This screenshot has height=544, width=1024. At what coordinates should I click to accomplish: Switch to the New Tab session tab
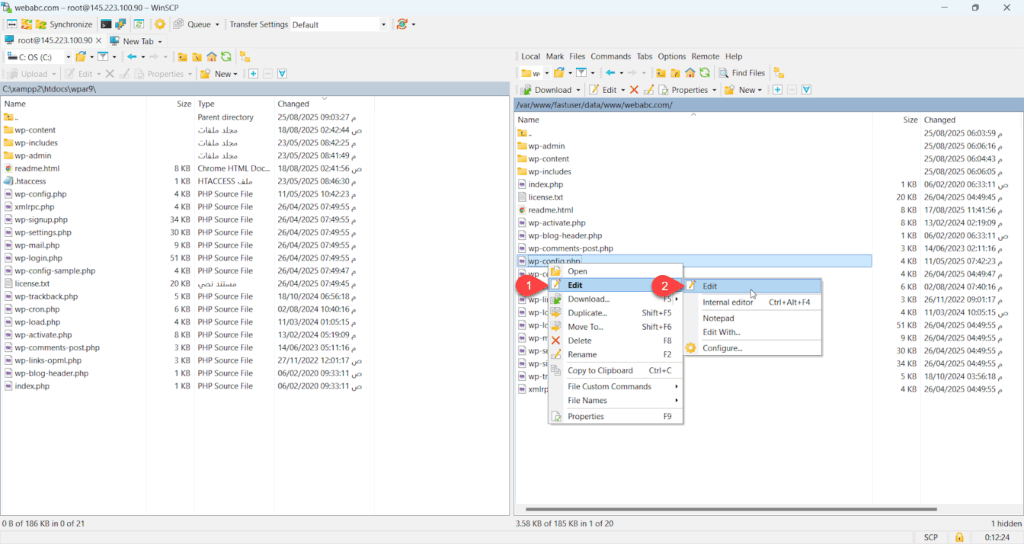pos(137,41)
